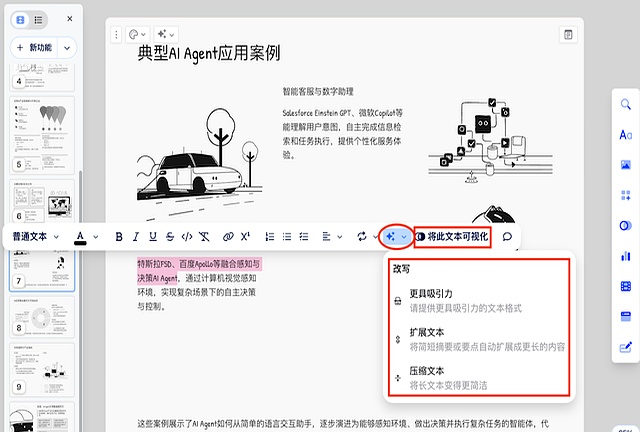This screenshot has height=432, width=640.
Task: Click highlighted text 特斯拉FSD
Action: (154, 264)
